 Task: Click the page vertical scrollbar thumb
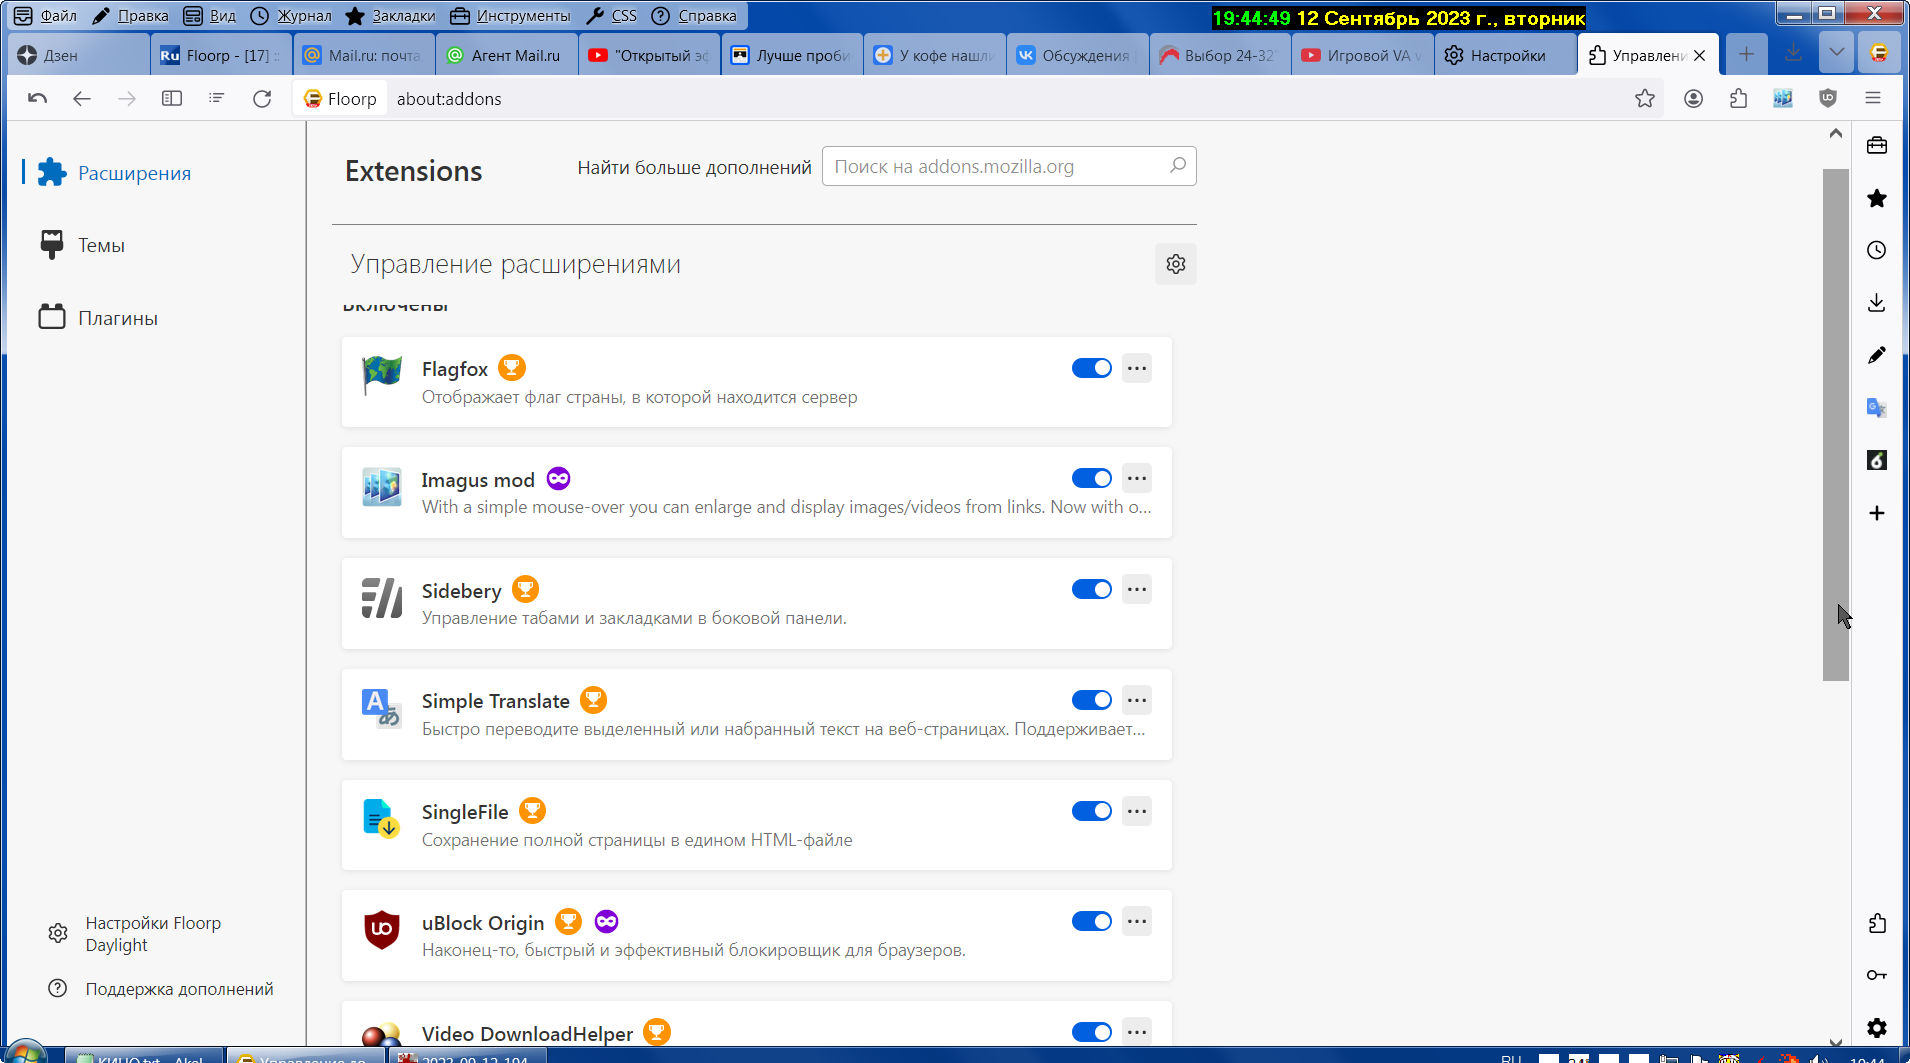[x=1836, y=425]
